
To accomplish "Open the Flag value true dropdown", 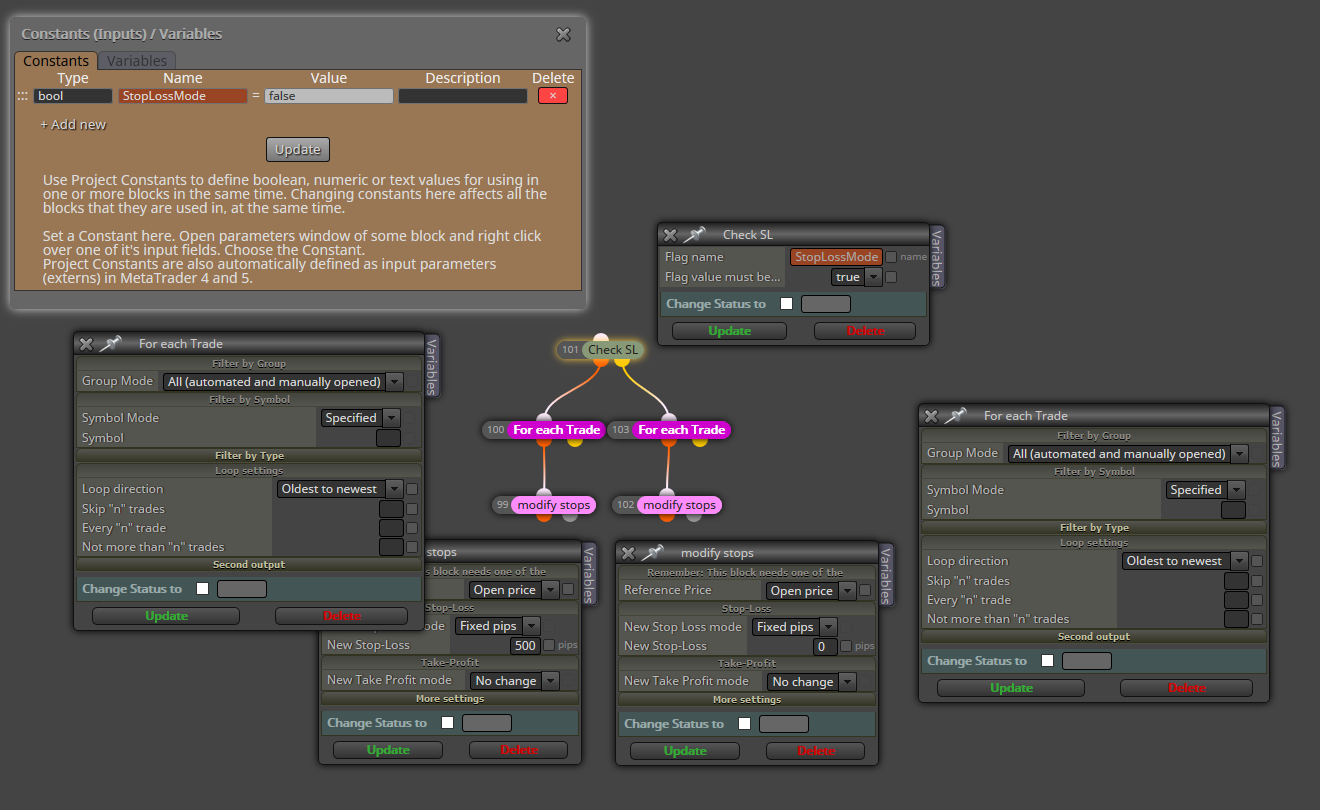I will click(x=857, y=277).
